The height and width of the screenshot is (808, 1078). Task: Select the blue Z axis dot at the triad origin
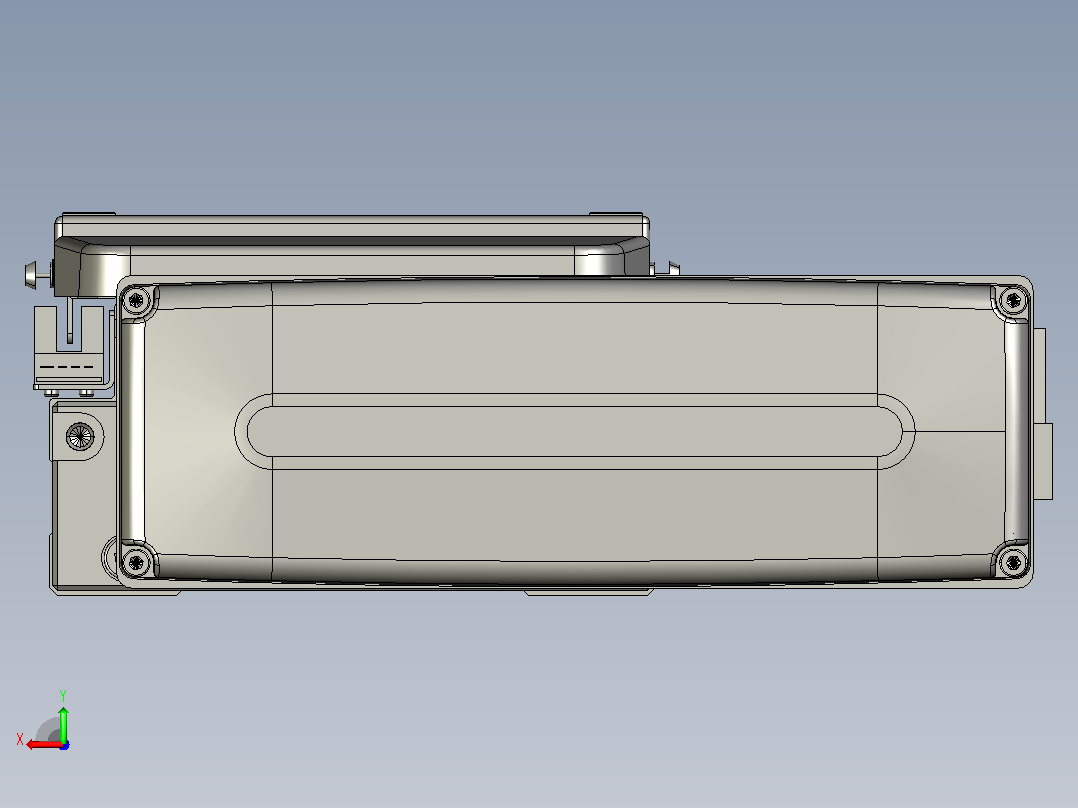tap(65, 745)
